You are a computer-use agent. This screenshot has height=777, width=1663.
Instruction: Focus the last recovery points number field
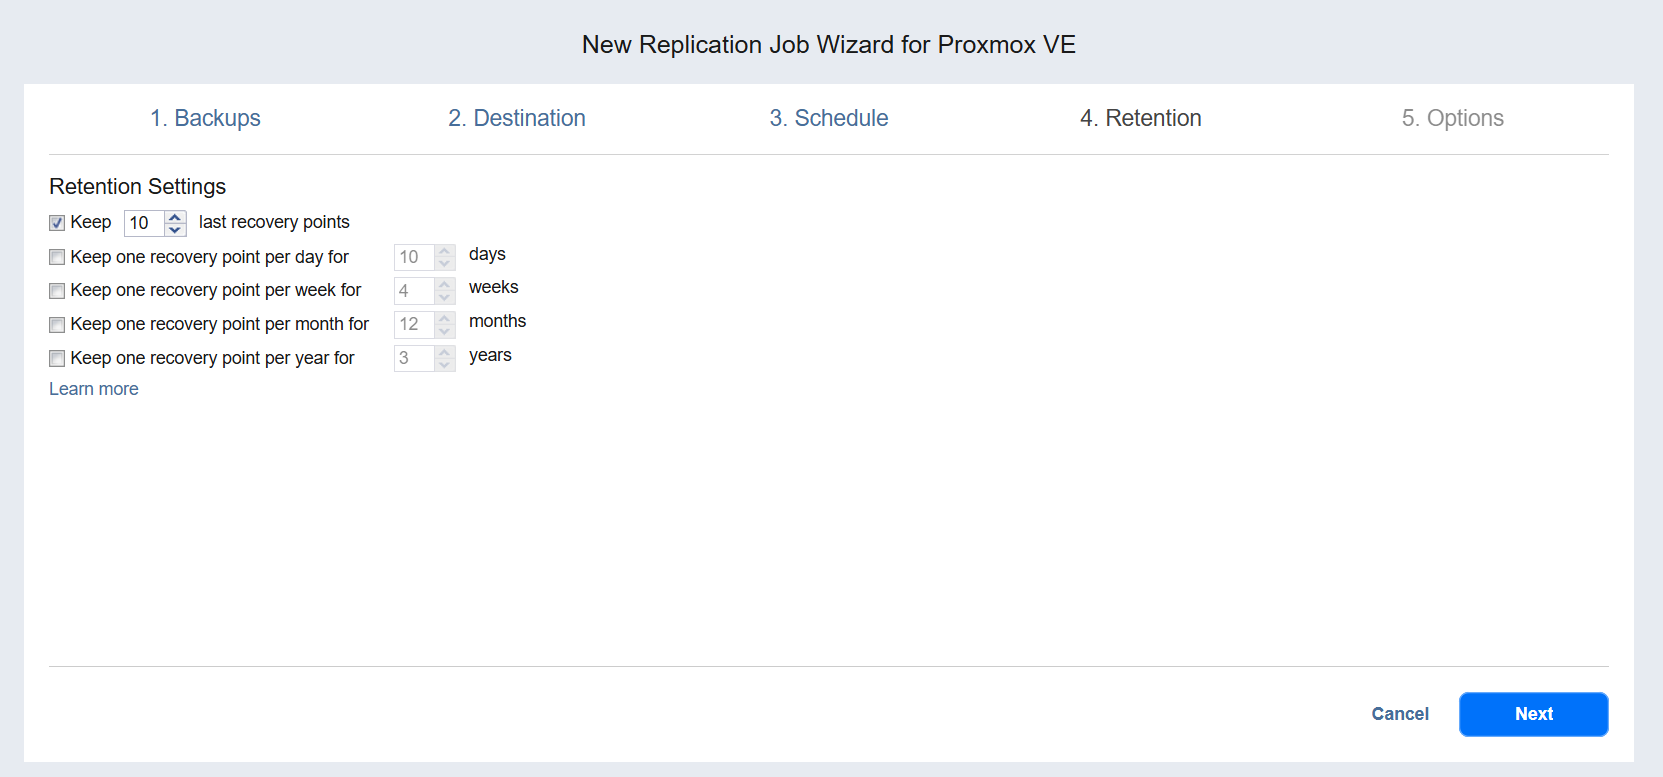pos(143,223)
